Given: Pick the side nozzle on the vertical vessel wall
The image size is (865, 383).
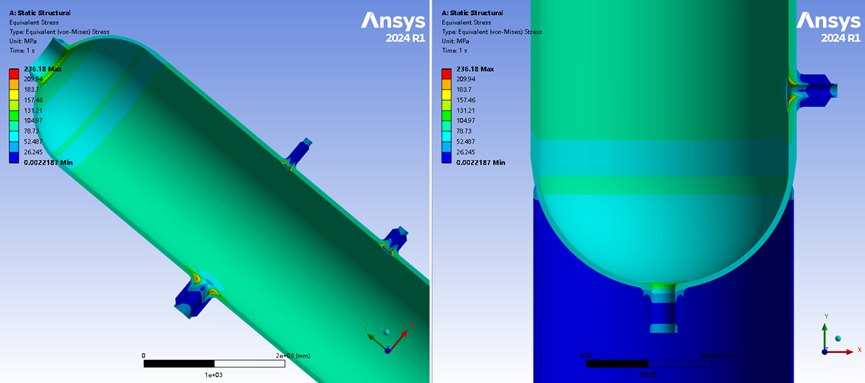Looking at the screenshot, I should click(813, 89).
